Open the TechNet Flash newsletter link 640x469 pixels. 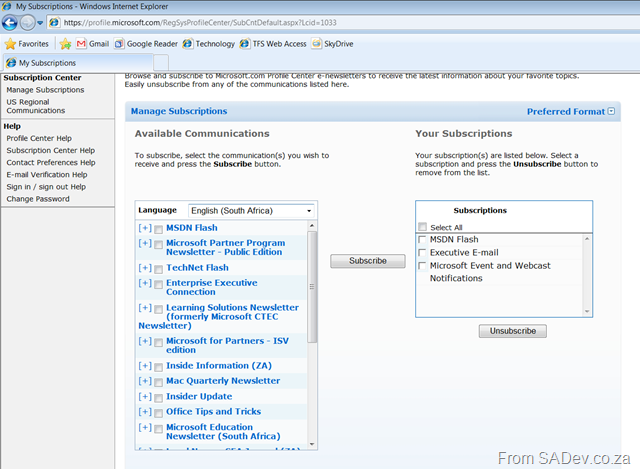pyautogui.click(x=197, y=268)
